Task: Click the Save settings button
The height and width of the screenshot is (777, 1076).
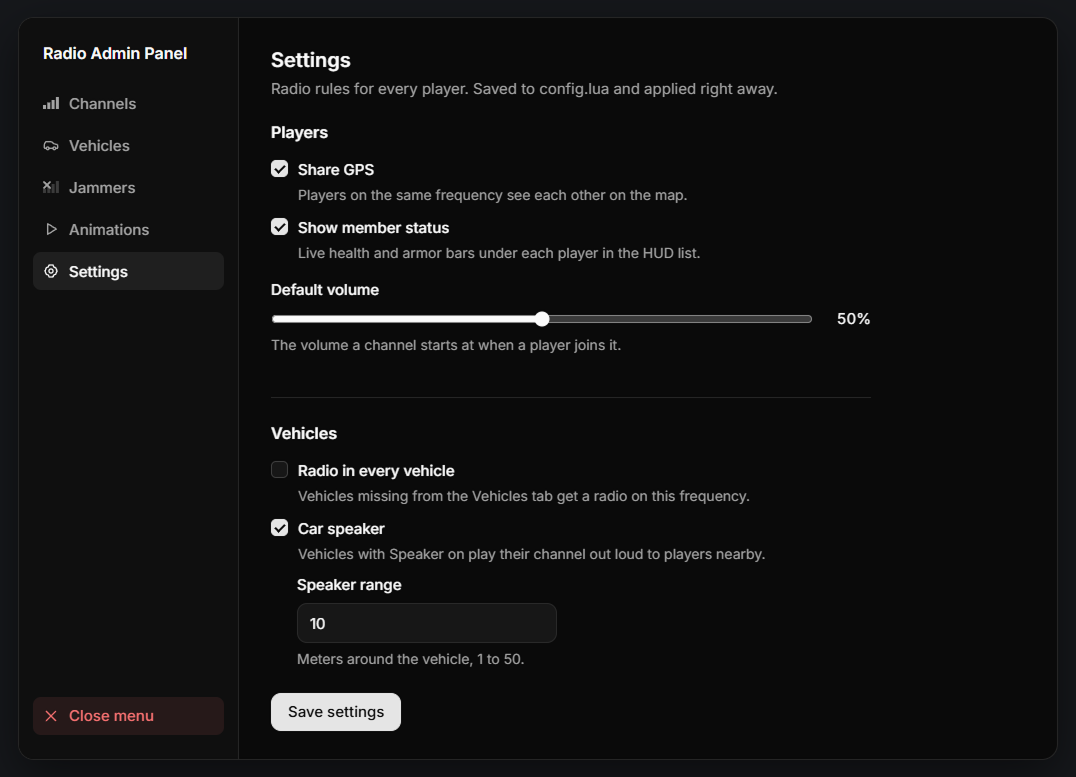Action: (x=336, y=712)
